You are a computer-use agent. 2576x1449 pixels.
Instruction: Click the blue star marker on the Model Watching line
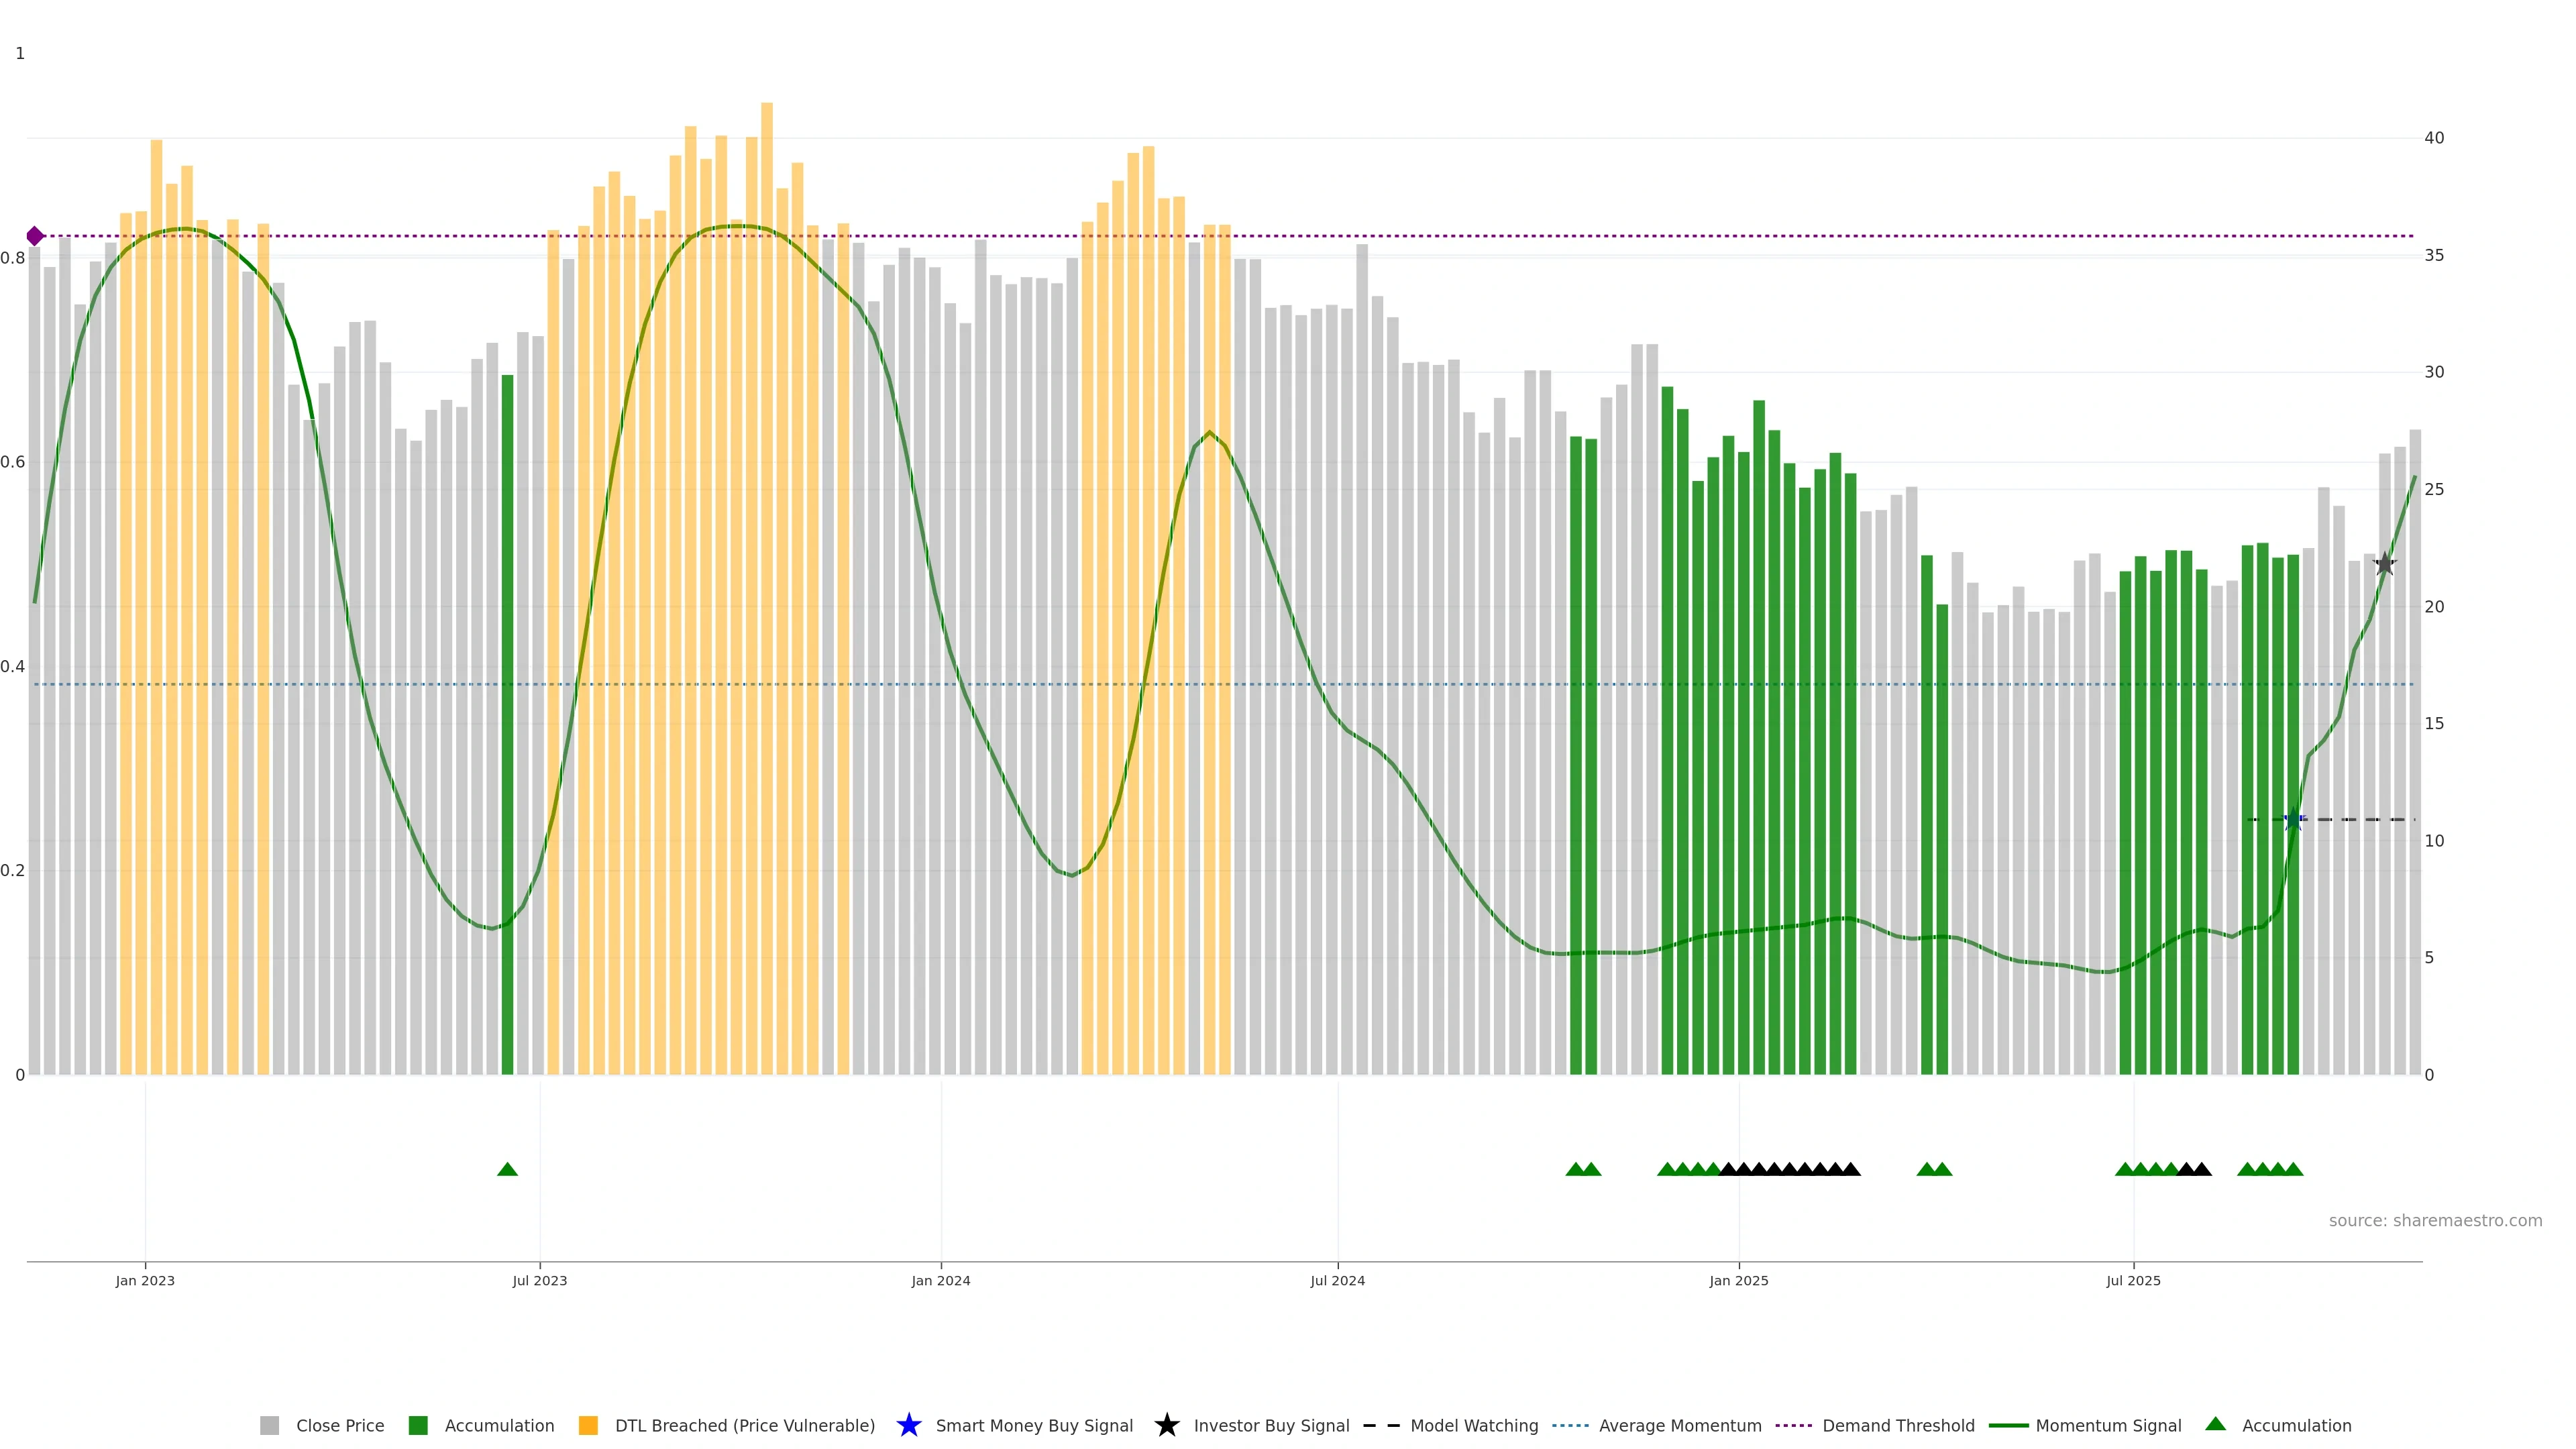pos(2294,820)
